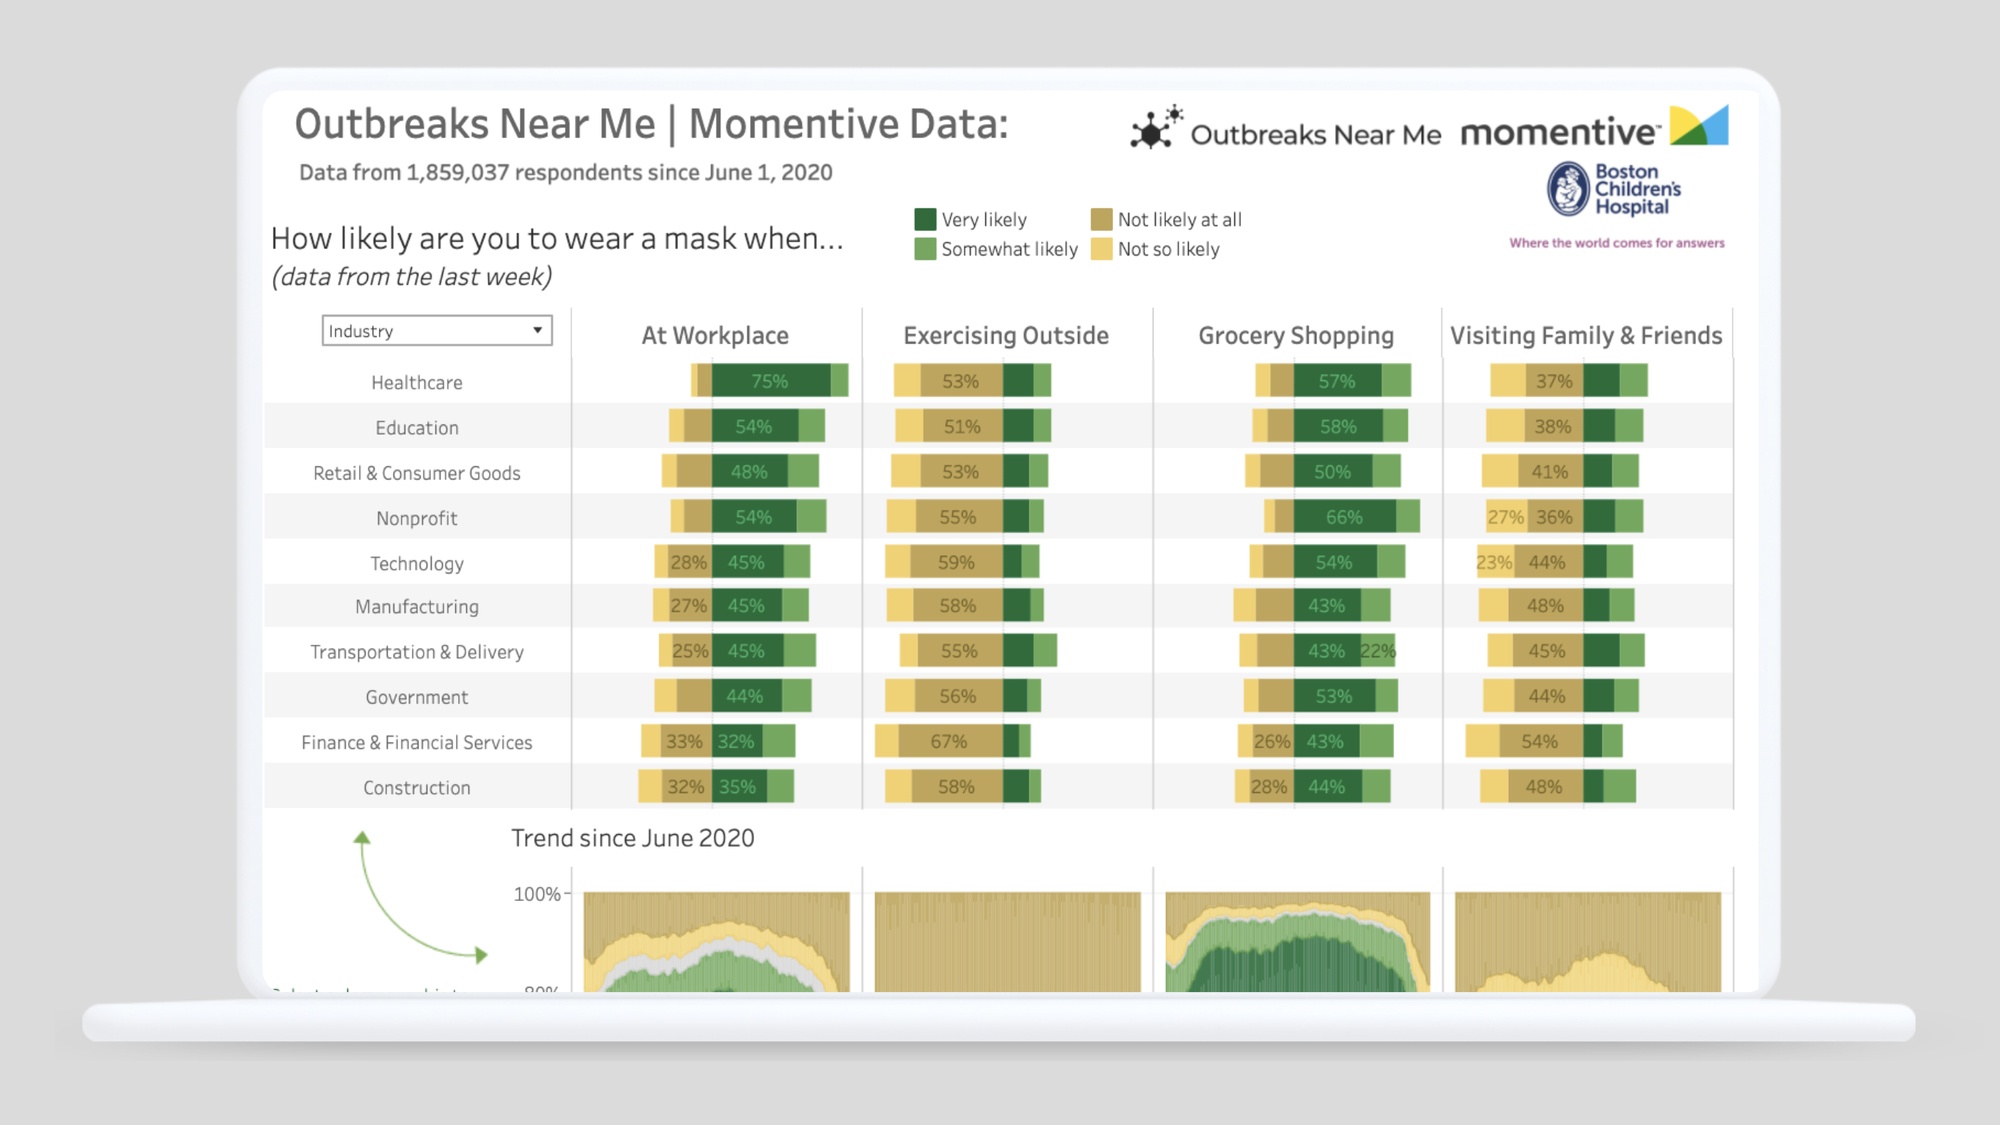Click the Healthcare row label
Image resolution: width=2000 pixels, height=1125 pixels.
pyautogui.click(x=417, y=383)
